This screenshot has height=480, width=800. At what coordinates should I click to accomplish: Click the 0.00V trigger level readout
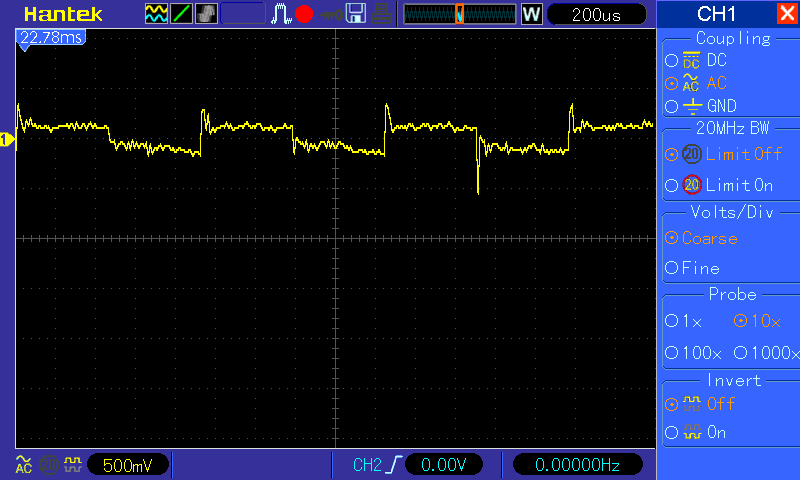point(443,465)
